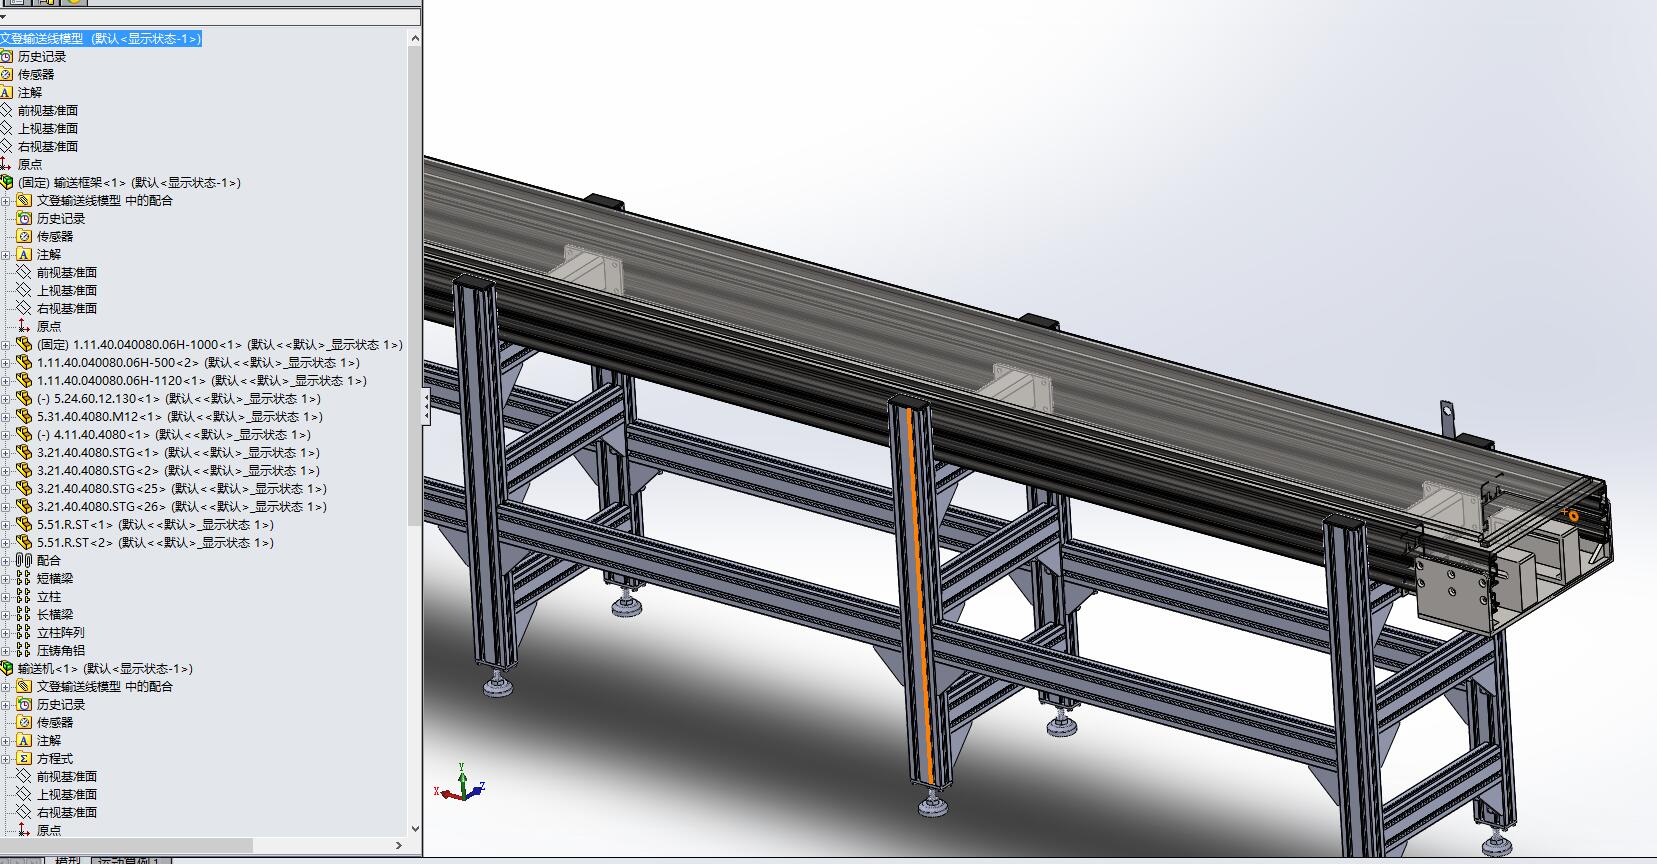Click the XYZ view orientation triad

tap(461, 783)
